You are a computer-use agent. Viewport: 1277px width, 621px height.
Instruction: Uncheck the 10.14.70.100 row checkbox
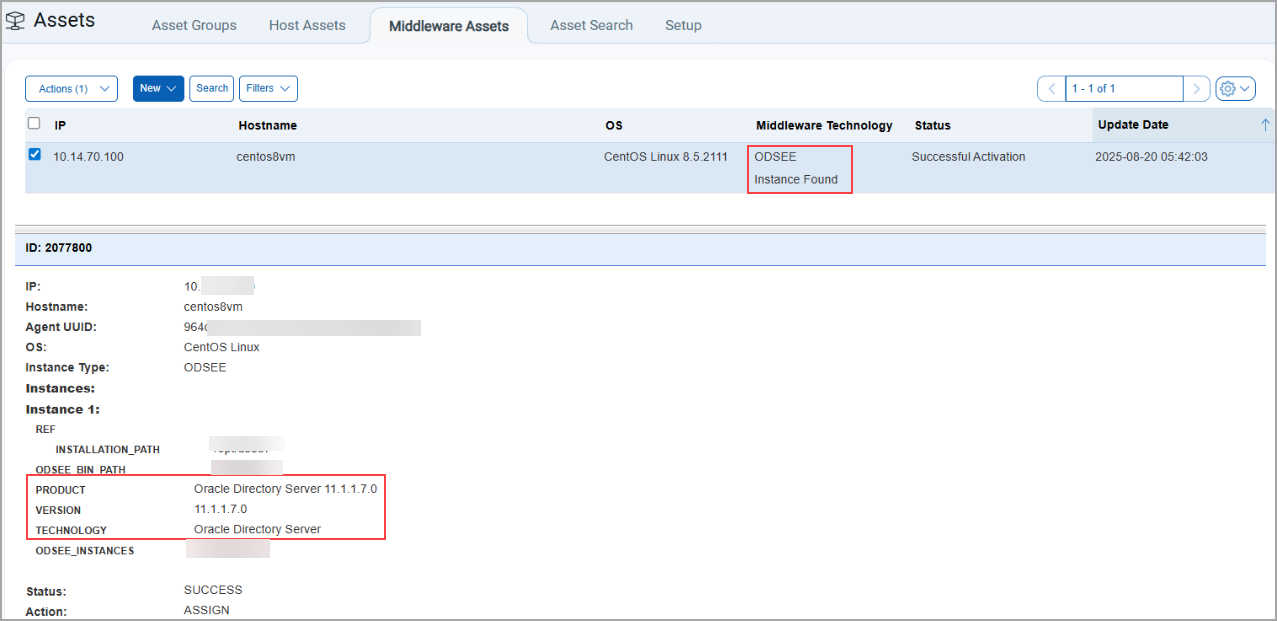pos(35,155)
